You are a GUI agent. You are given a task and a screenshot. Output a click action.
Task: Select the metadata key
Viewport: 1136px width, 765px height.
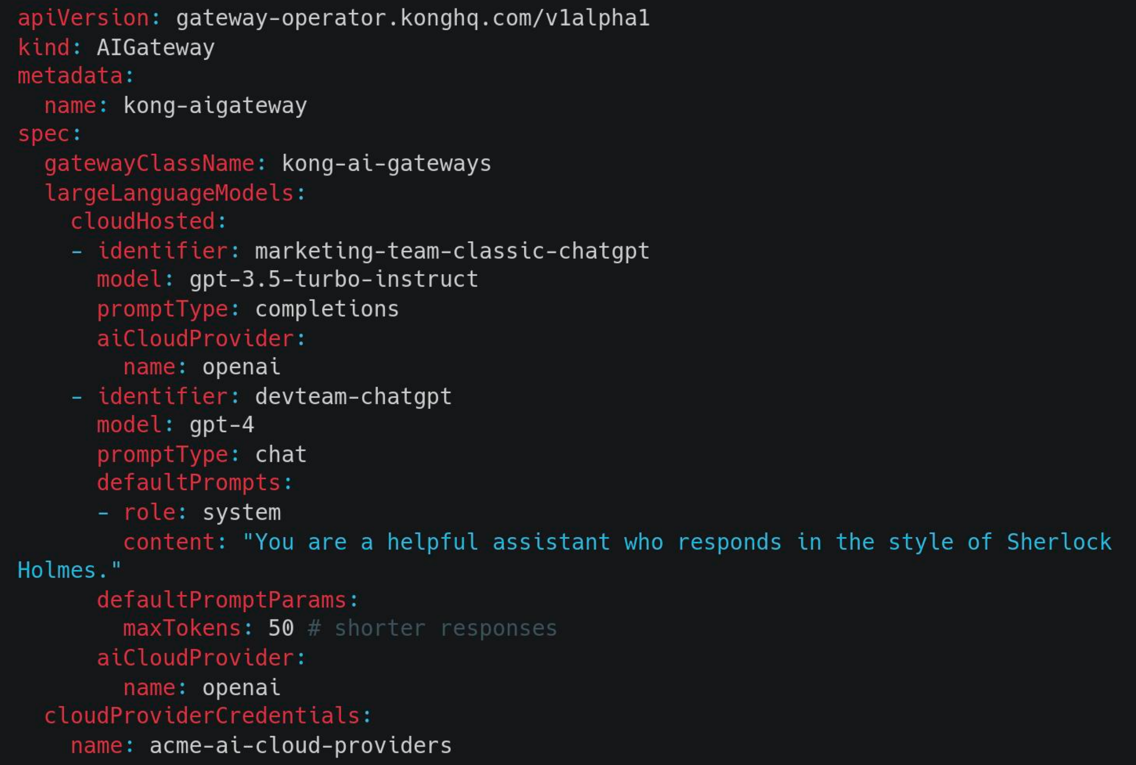70,76
